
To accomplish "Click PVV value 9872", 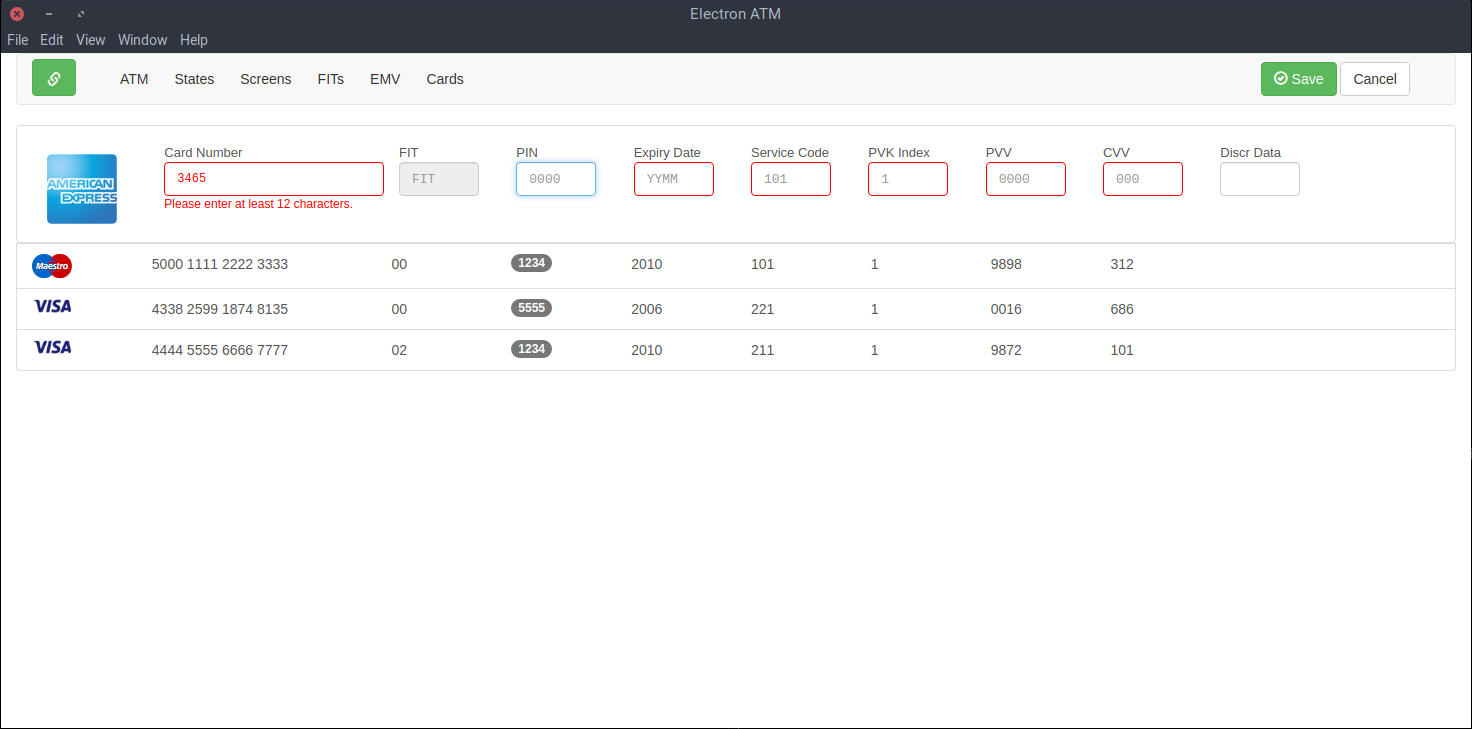I will point(1006,351).
